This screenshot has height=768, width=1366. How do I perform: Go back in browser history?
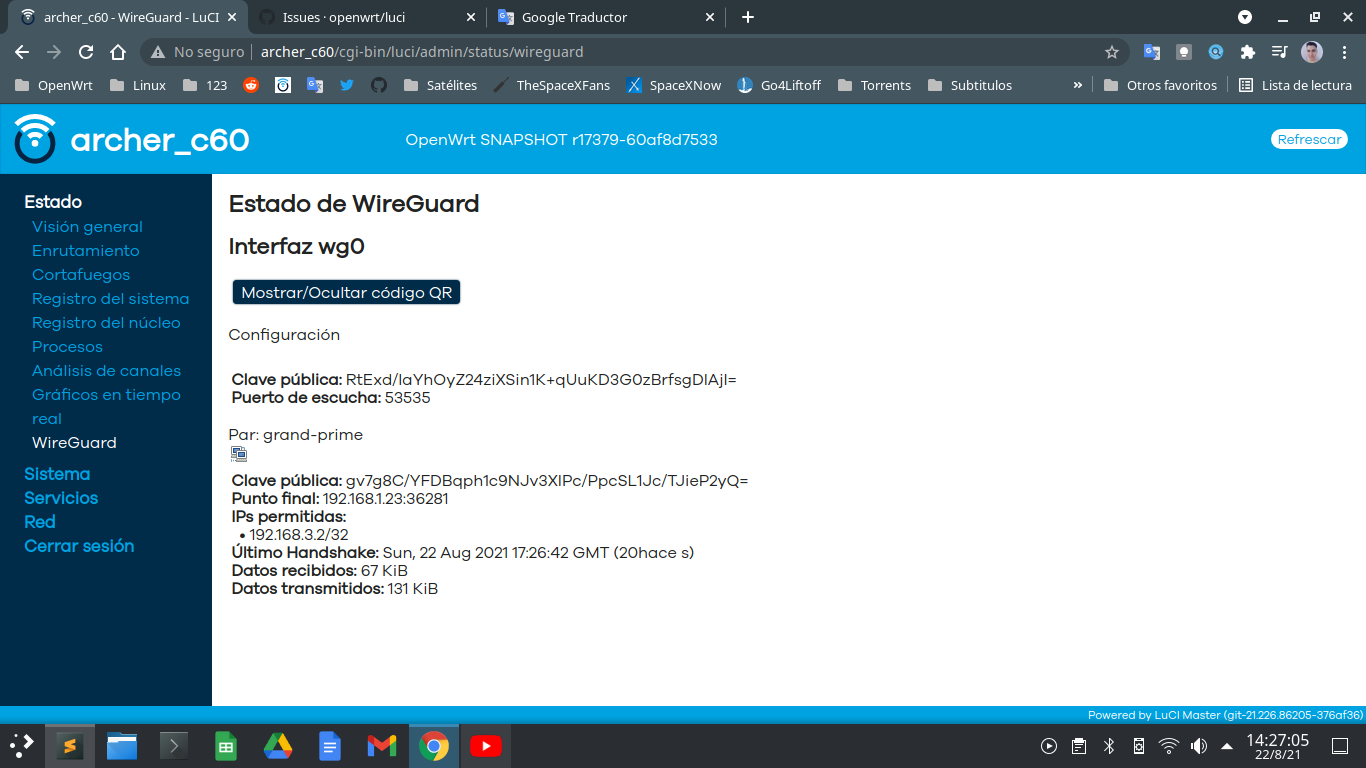(x=22, y=52)
